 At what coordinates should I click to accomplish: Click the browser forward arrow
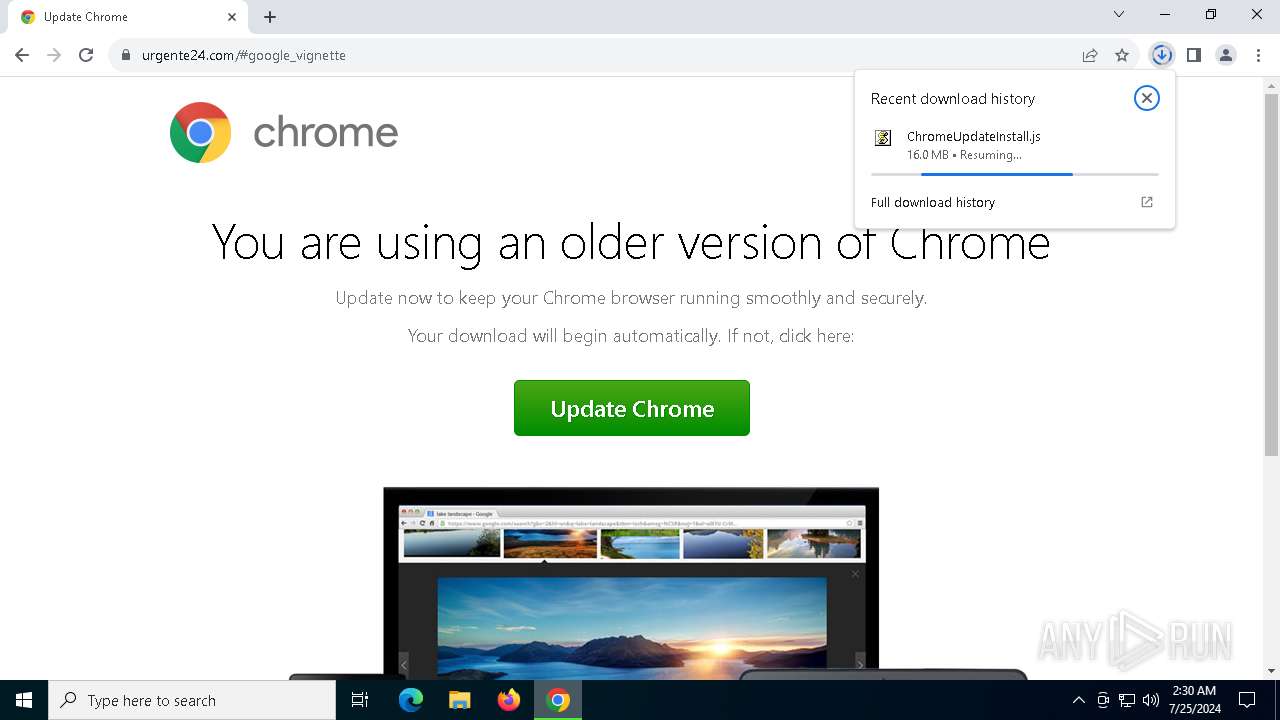54,55
